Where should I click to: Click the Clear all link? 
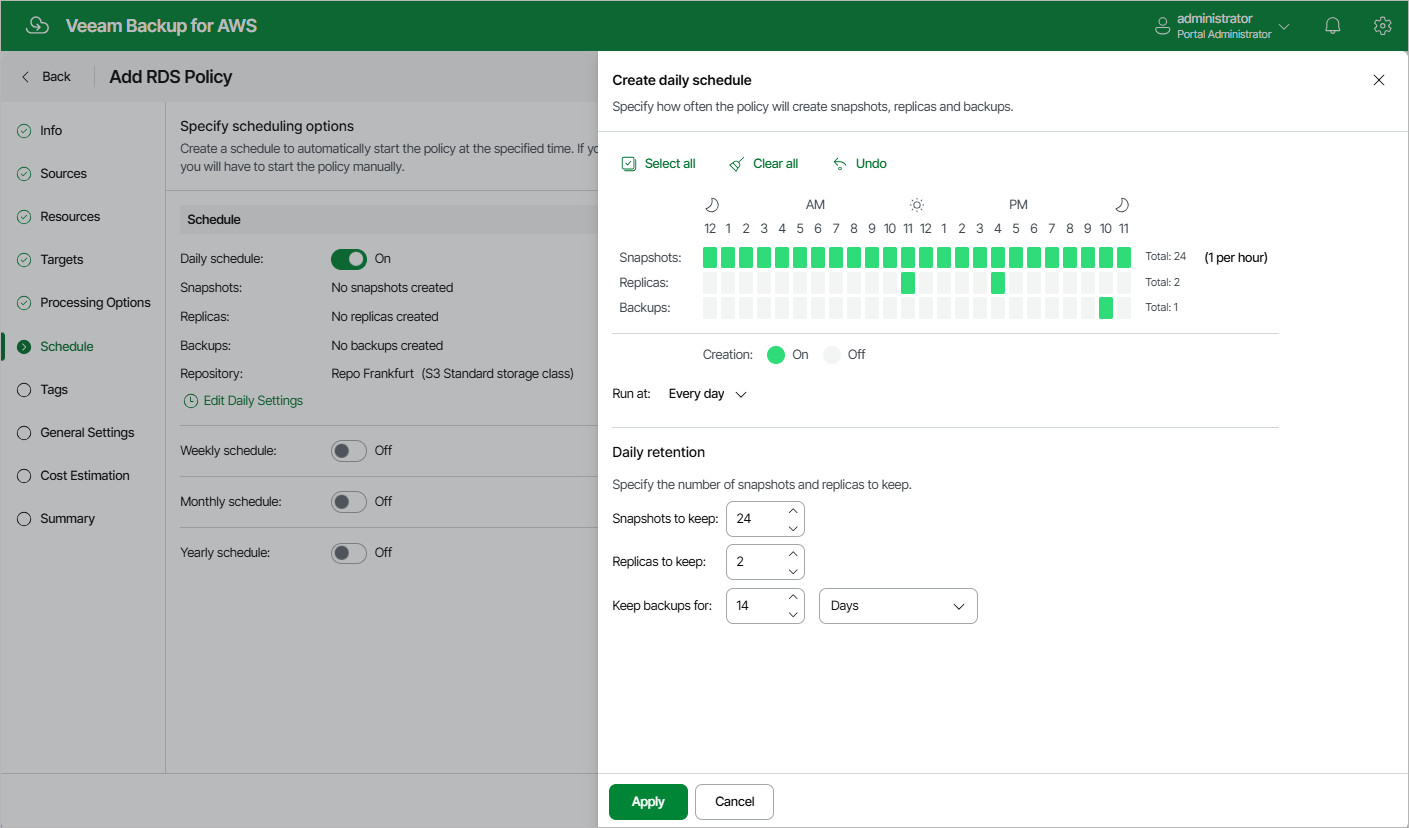776,164
